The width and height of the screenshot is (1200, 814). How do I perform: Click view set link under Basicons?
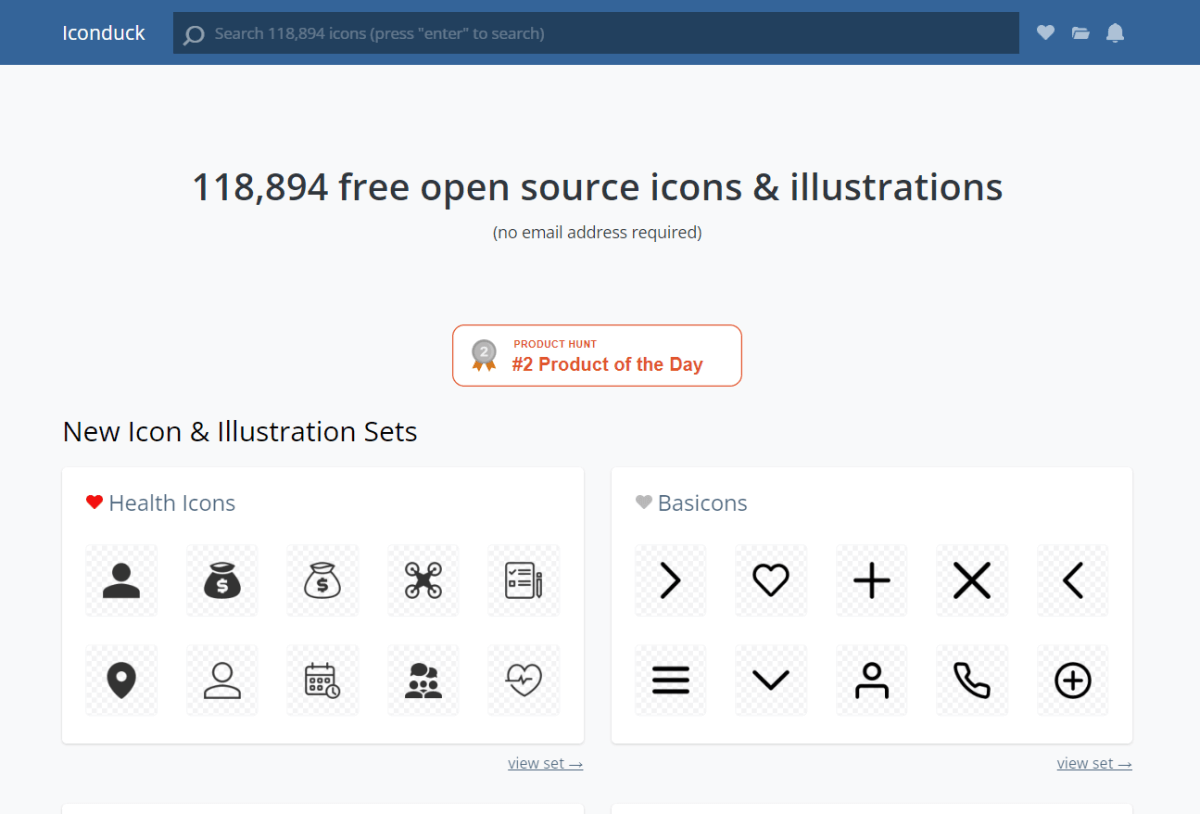click(1094, 763)
